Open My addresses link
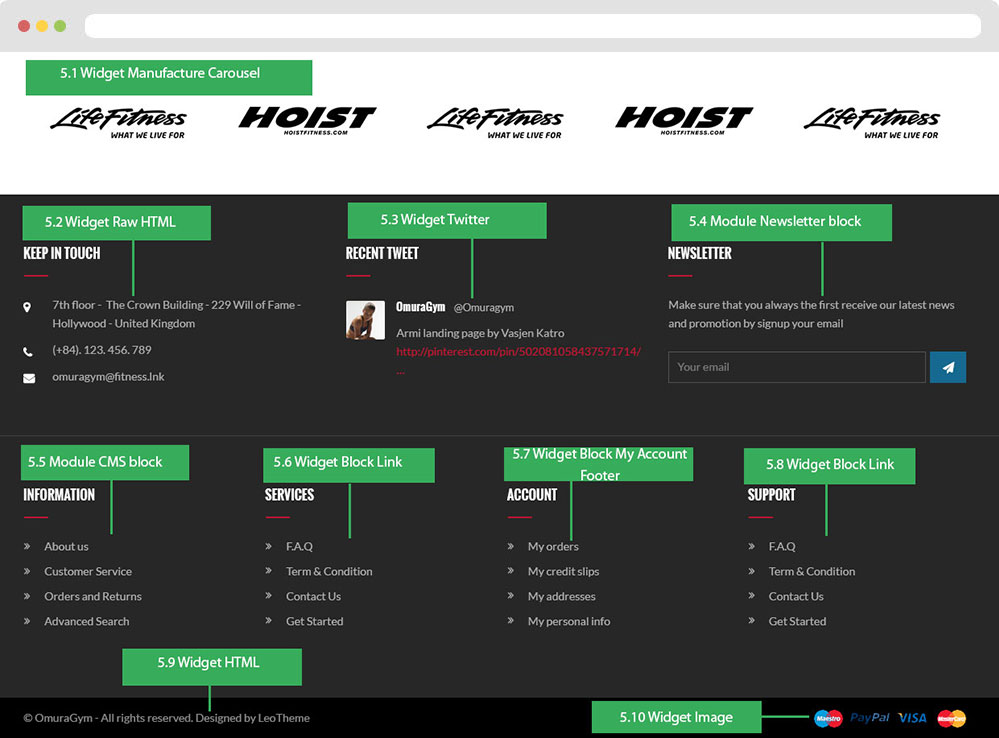Viewport: 999px width, 738px height. coord(561,596)
